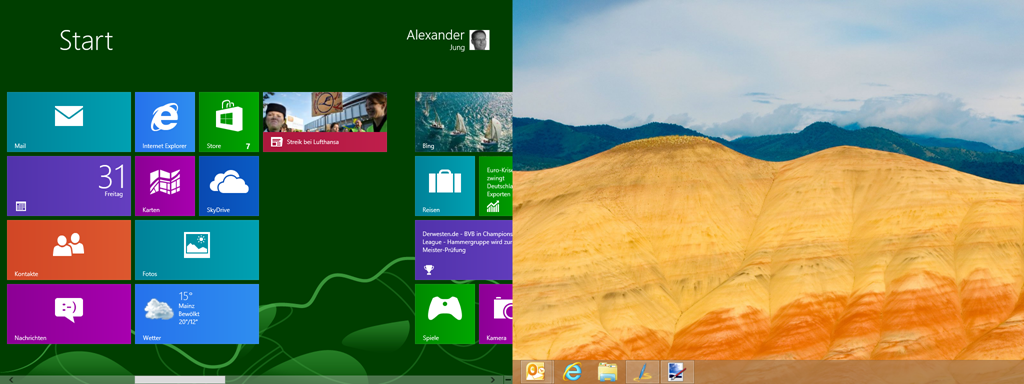Screen dimensions: 1024x384
Task: Click the Alexander Jung account picture
Action: click(479, 40)
